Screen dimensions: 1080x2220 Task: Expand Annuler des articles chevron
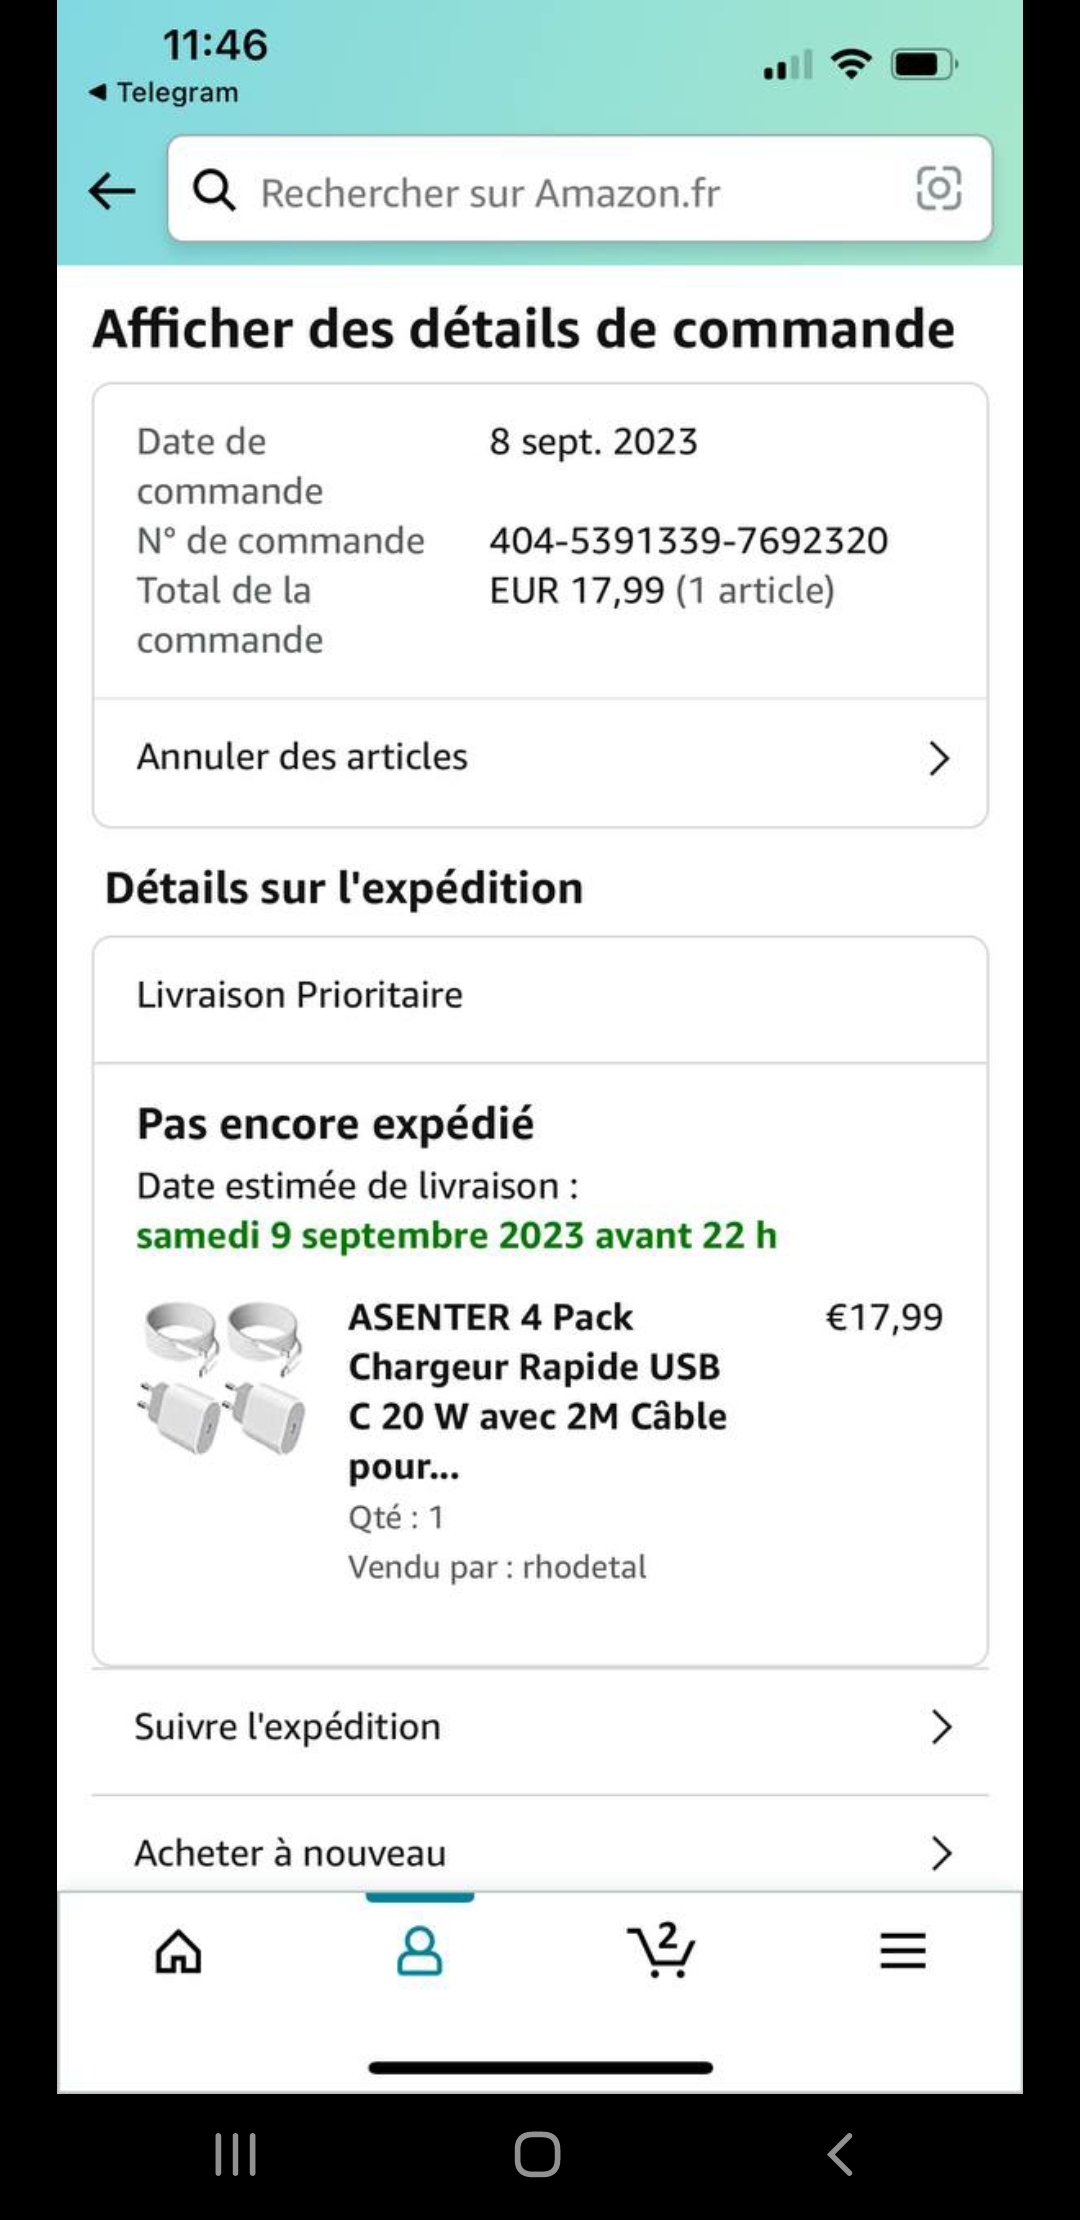pyautogui.click(x=938, y=758)
